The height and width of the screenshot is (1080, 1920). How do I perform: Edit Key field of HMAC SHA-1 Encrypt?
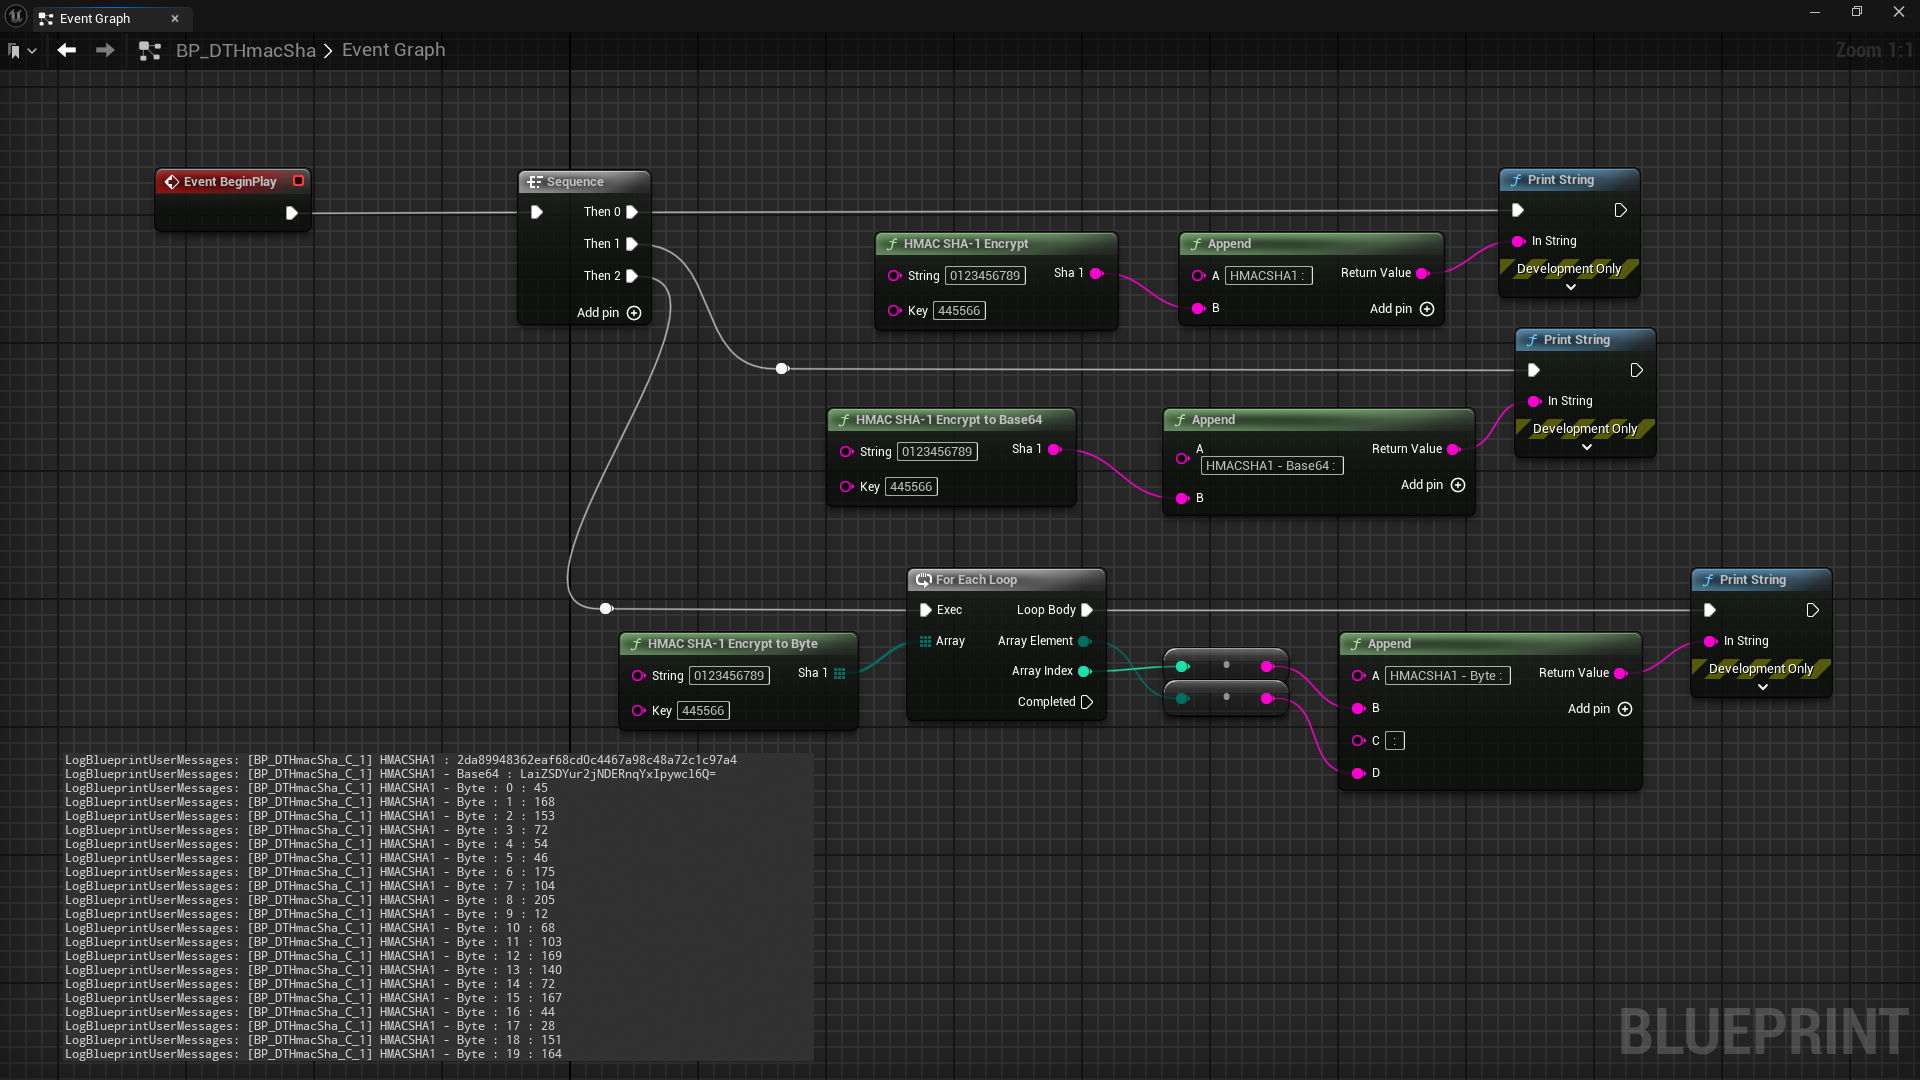click(958, 311)
